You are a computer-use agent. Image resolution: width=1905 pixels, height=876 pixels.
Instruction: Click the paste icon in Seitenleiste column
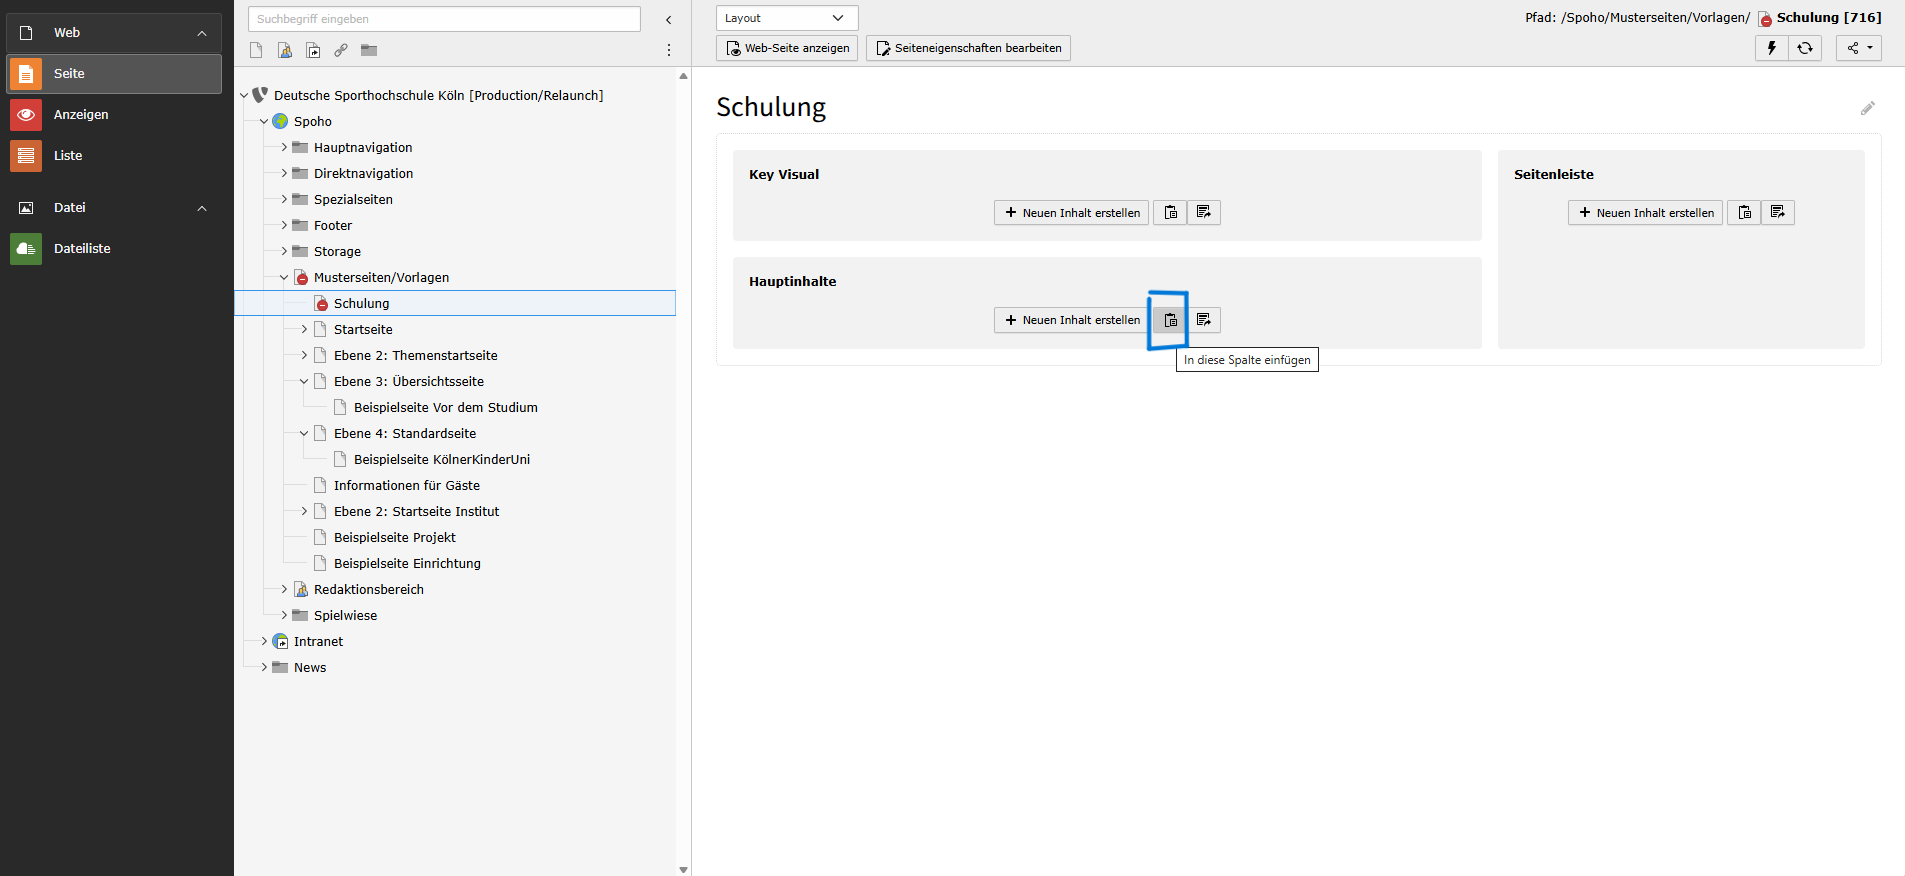point(1744,212)
